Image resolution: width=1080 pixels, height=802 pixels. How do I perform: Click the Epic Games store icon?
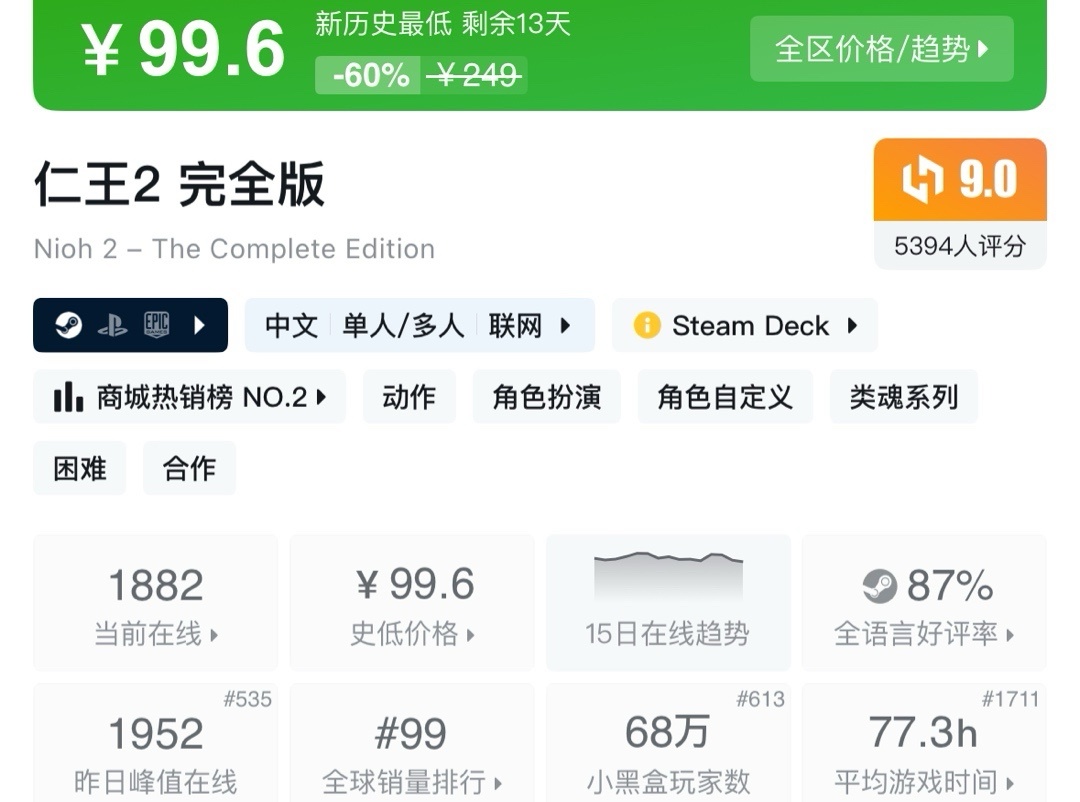(156, 325)
